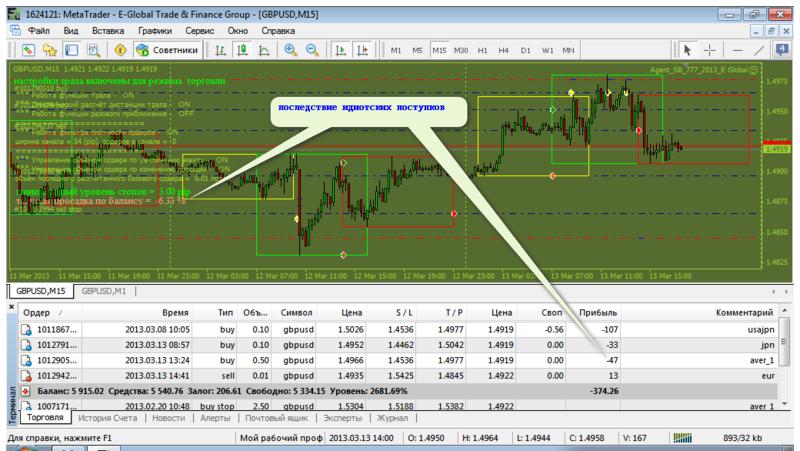Open the Справка menu

pos(278,31)
